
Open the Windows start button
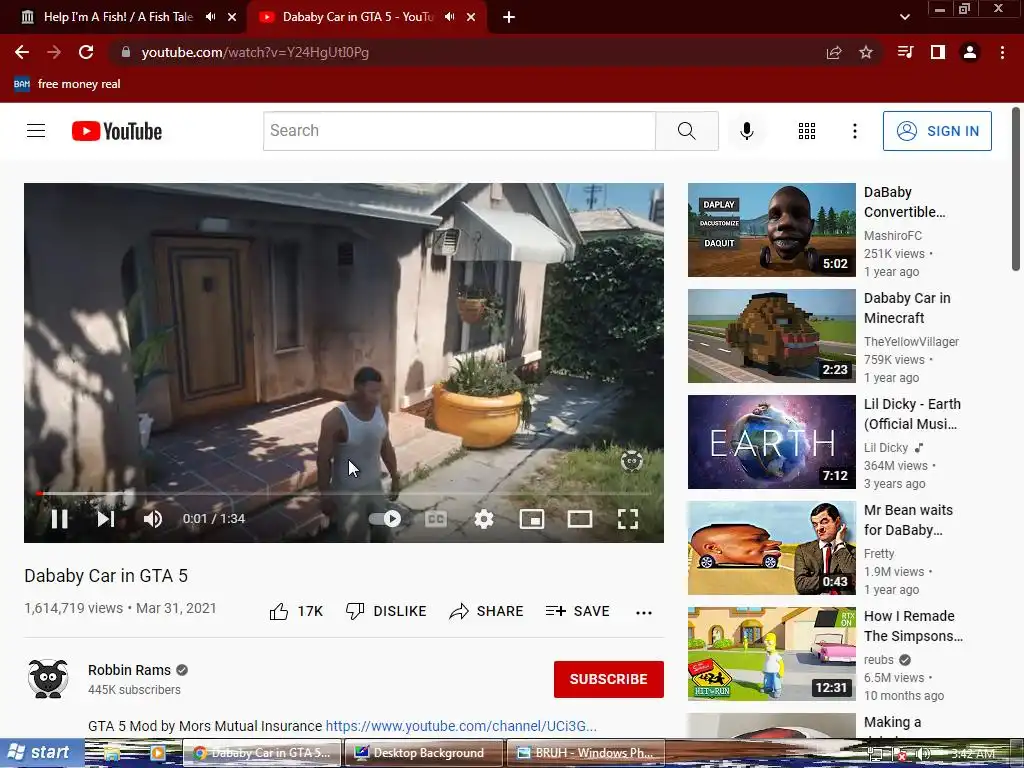click(41, 753)
